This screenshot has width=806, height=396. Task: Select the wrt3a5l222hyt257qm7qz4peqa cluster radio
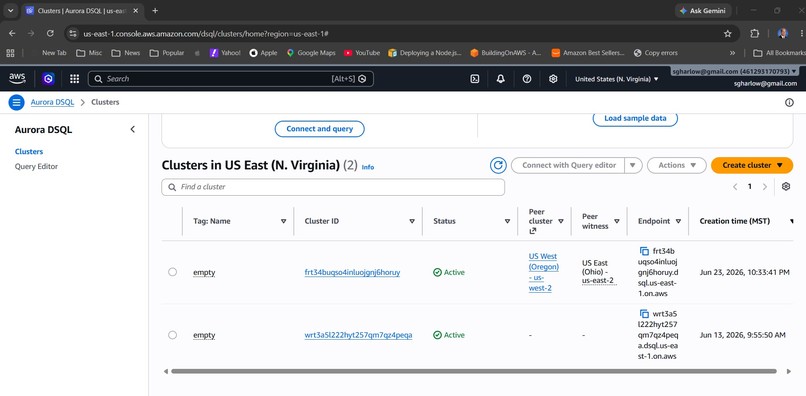click(x=172, y=335)
